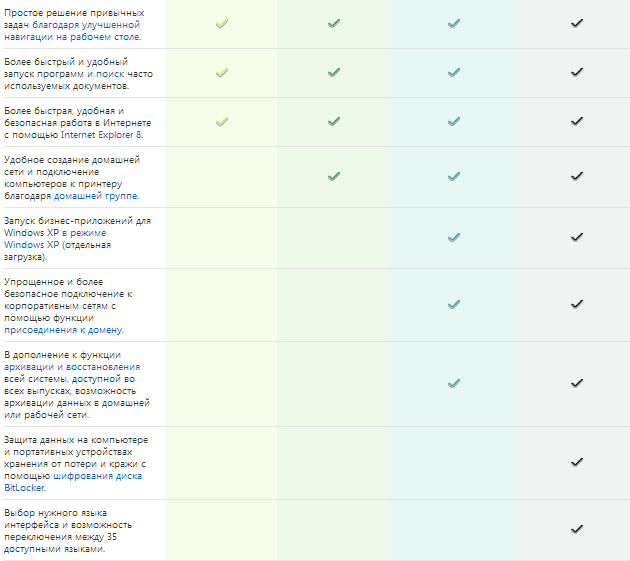Open the поиск link
The height and width of the screenshot is (561, 630).
click(110, 74)
